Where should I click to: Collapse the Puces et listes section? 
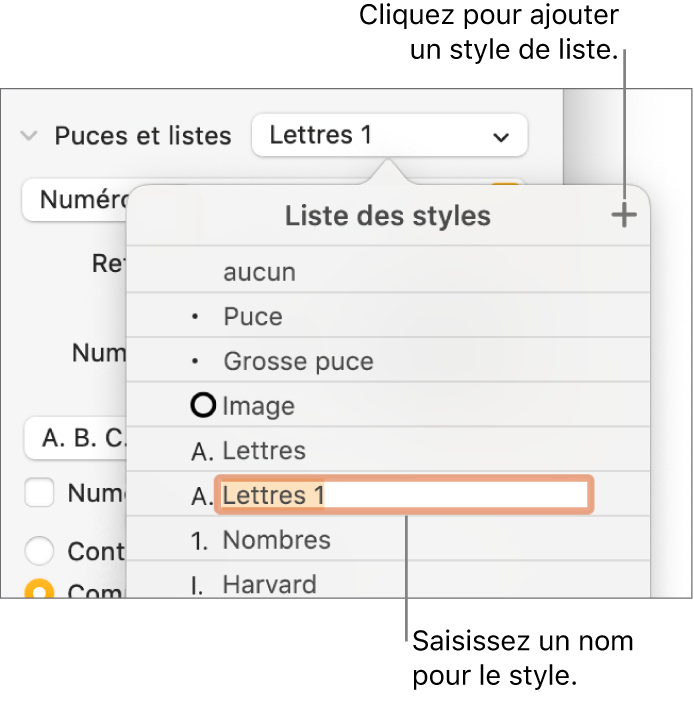click(x=30, y=136)
